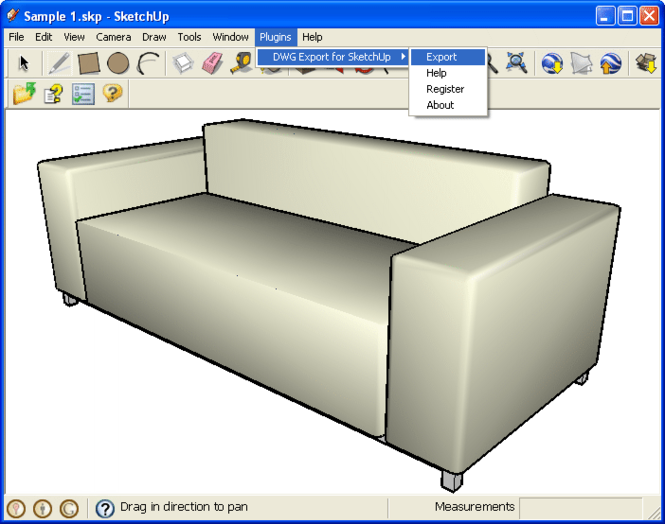This screenshot has width=665, height=524.
Task: Open the Tools menu
Action: [x=189, y=37]
